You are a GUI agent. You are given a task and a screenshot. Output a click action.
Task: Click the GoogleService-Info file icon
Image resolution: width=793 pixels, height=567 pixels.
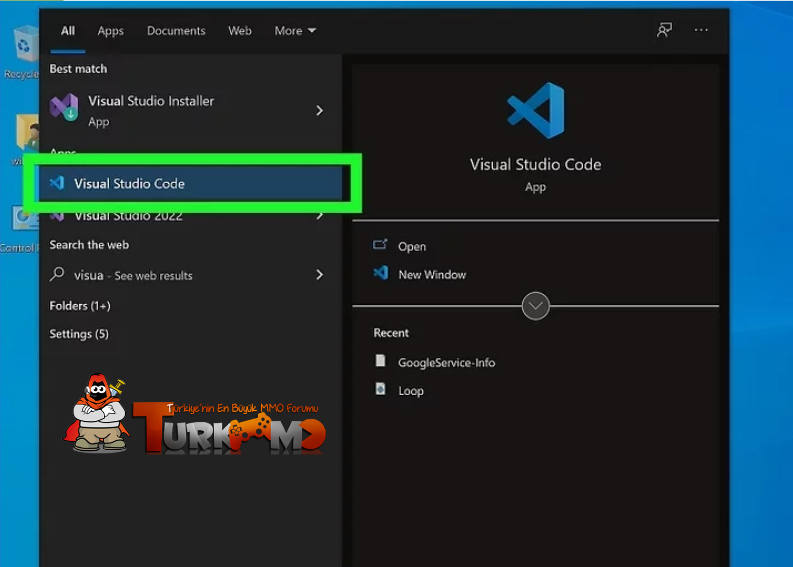coord(380,361)
